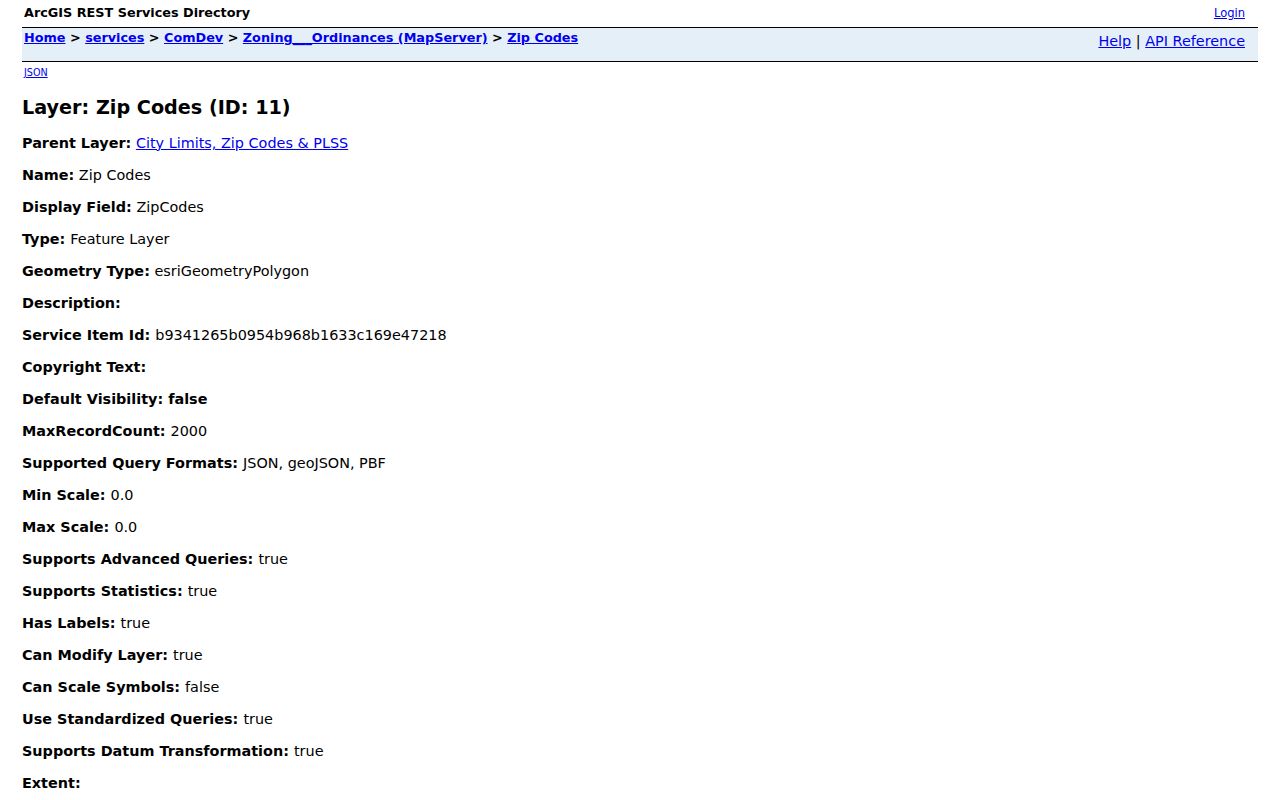Click the Supported Query Formats value text

coord(314,463)
